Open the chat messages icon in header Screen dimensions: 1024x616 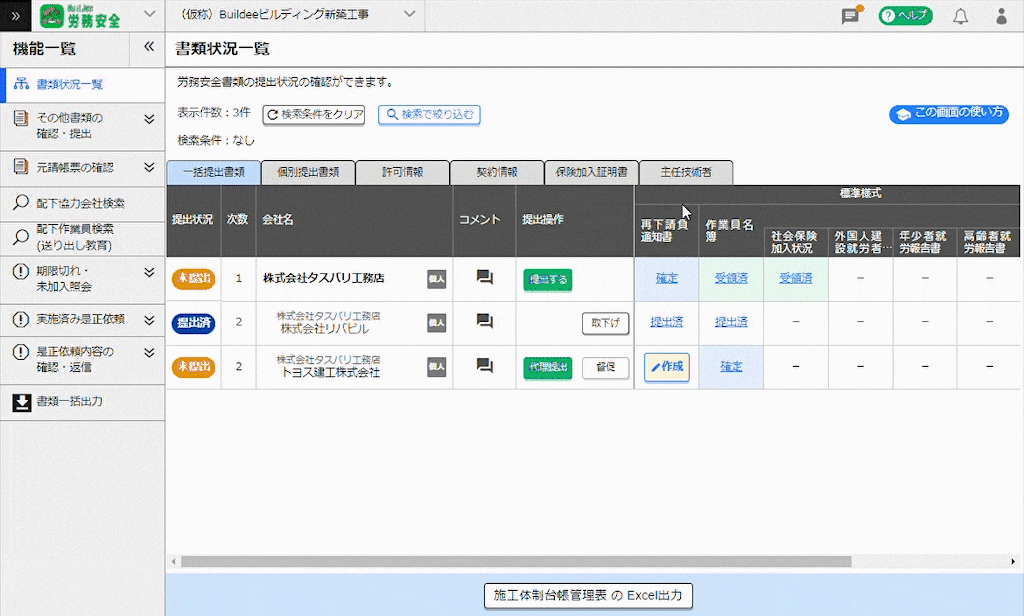coord(850,16)
